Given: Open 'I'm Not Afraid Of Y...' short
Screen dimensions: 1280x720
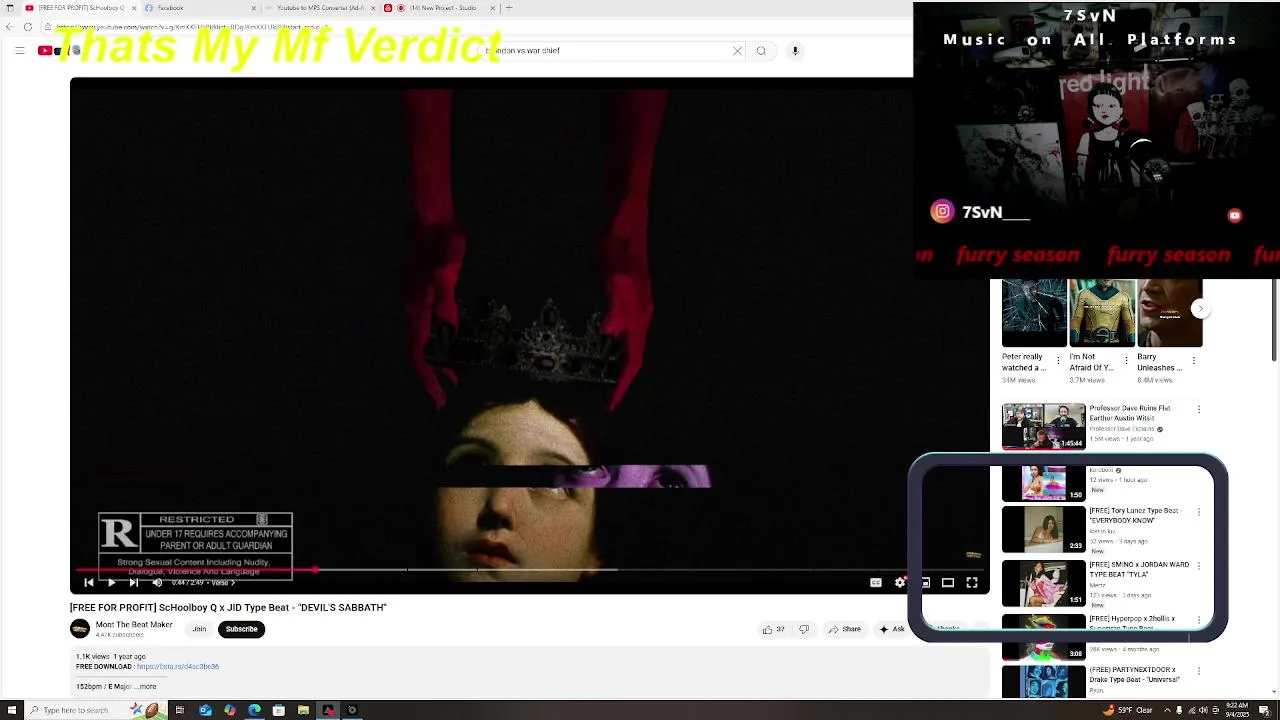Looking at the screenshot, I should pyautogui.click(x=1102, y=313).
